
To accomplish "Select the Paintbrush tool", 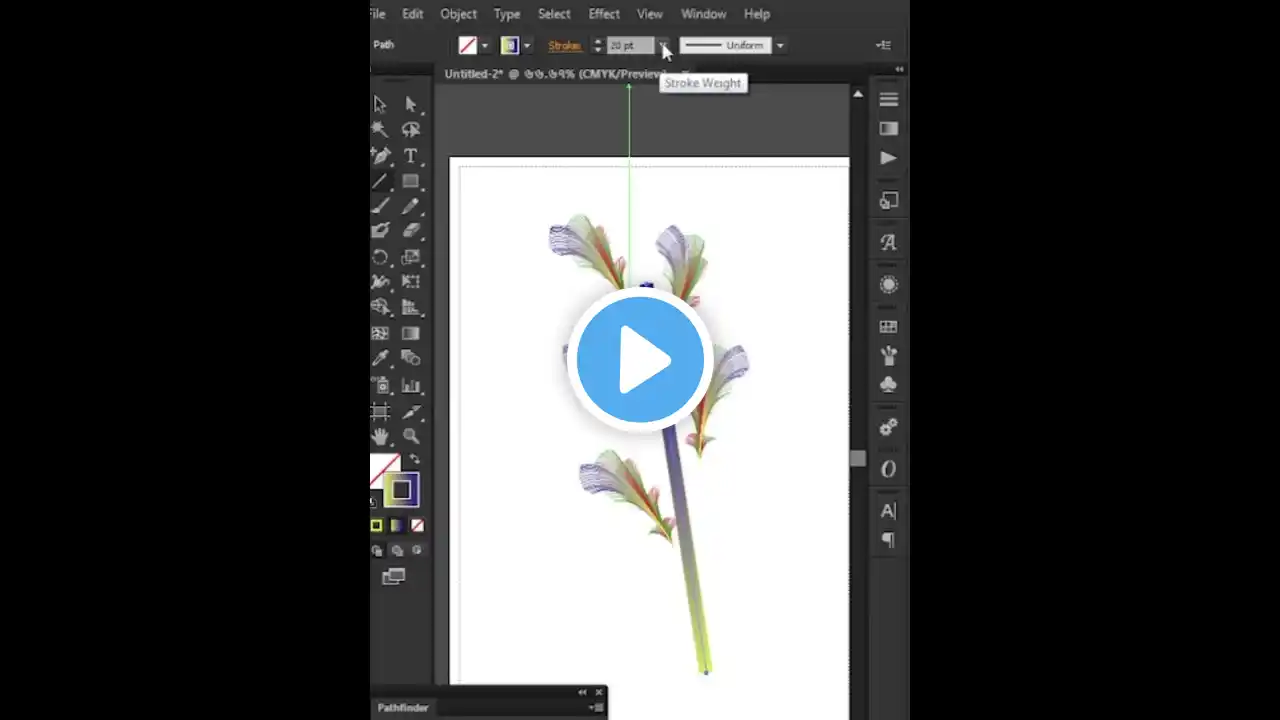I will 380,206.
